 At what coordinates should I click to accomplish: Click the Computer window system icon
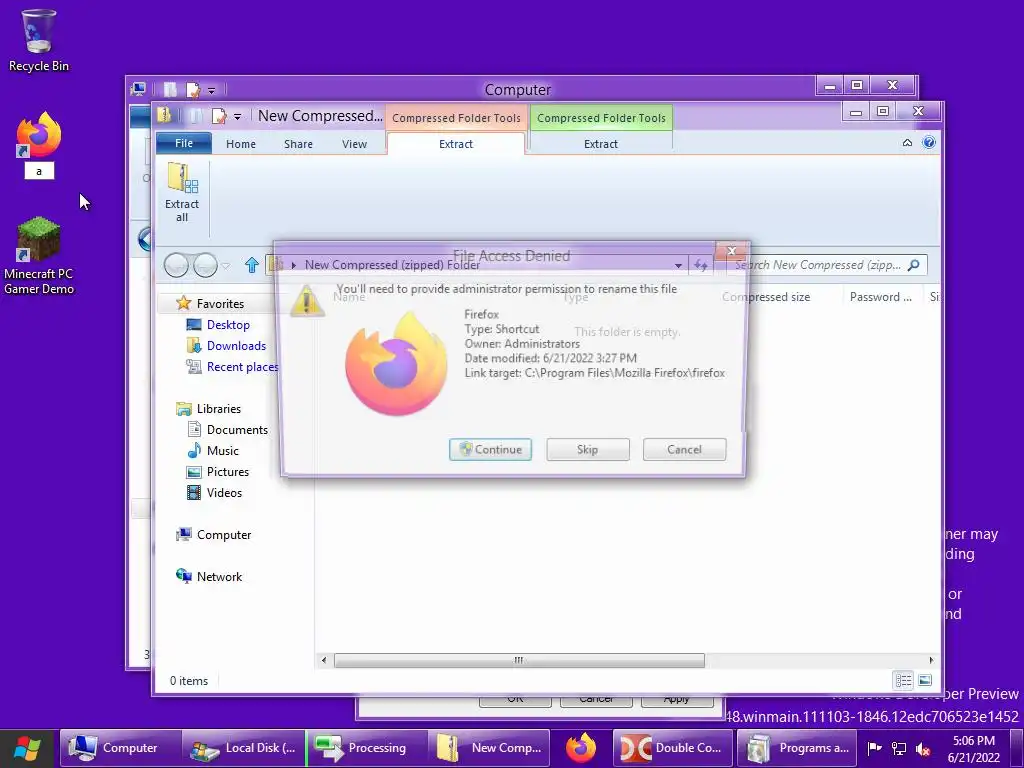[x=138, y=89]
